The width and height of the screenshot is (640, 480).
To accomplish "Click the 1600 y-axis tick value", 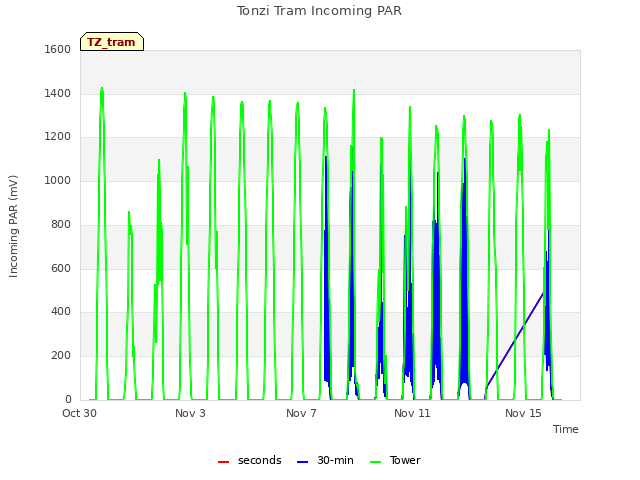I will [x=58, y=49].
